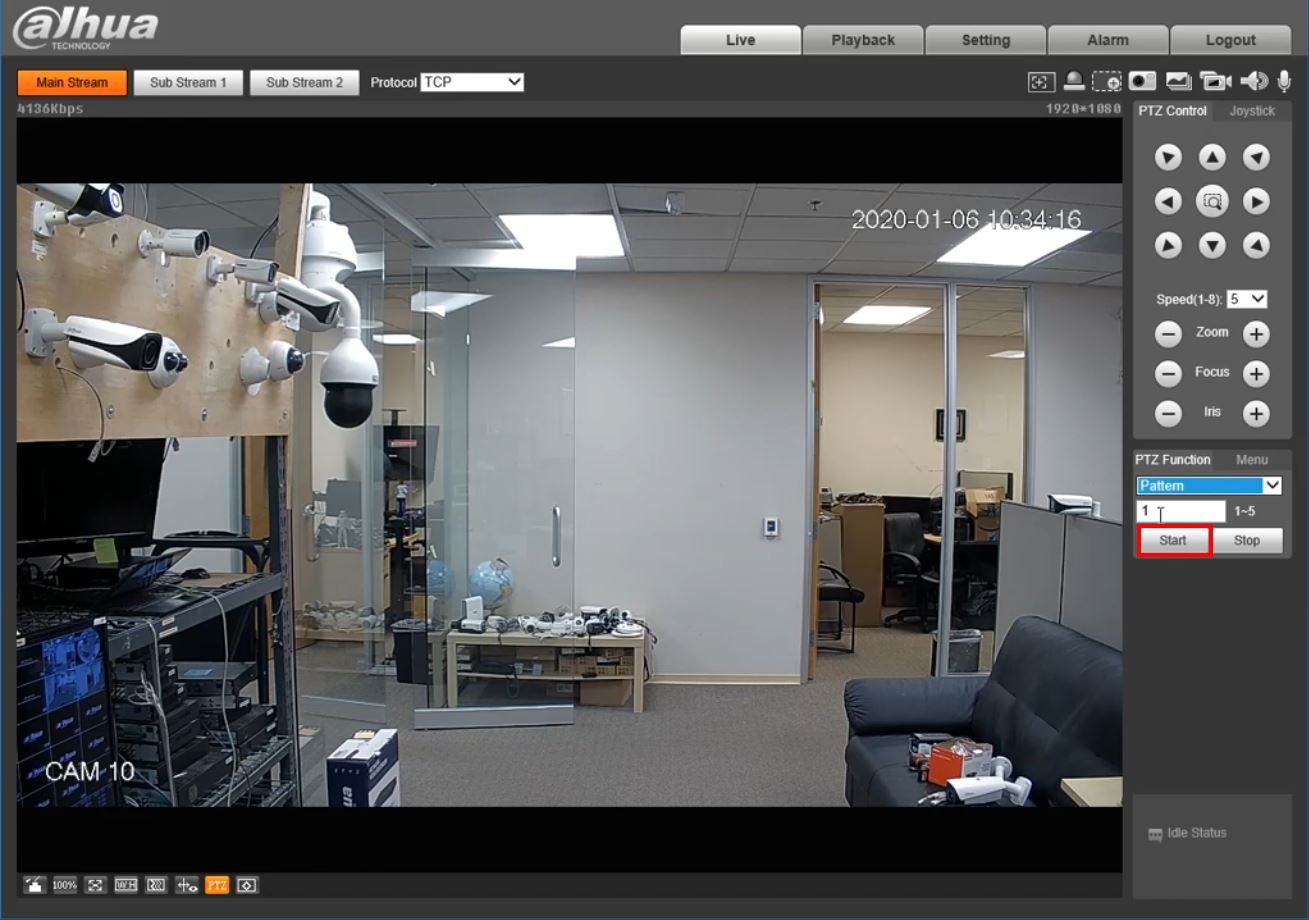The height and width of the screenshot is (920, 1309).
Task: Activate the digital zoom region icon
Action: tap(1107, 82)
